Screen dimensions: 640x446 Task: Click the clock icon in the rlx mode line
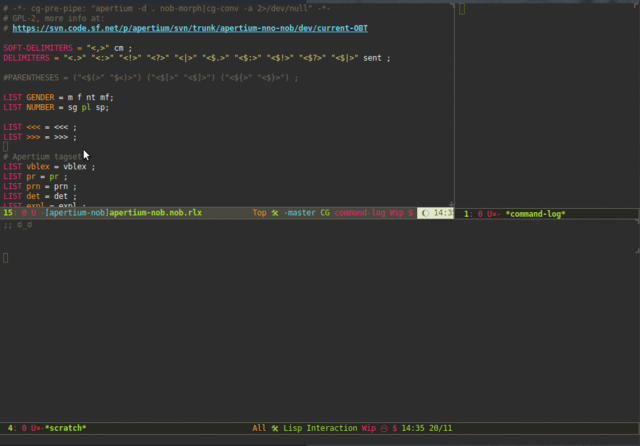424,213
